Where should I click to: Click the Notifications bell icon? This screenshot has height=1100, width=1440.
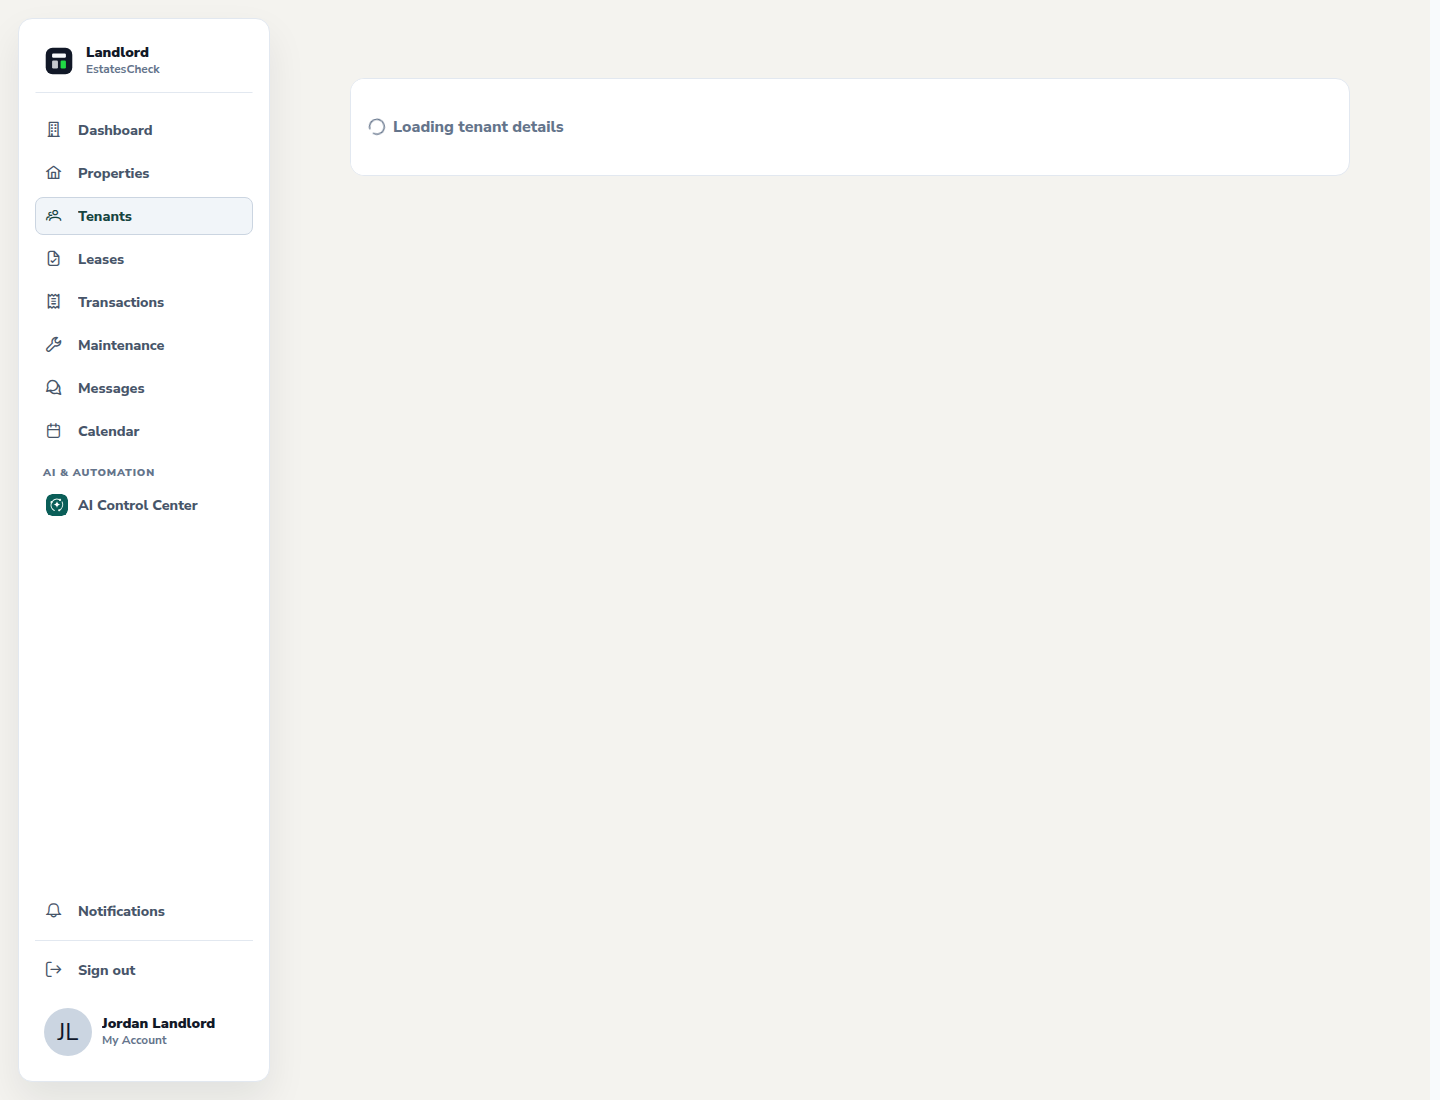pyautogui.click(x=54, y=911)
